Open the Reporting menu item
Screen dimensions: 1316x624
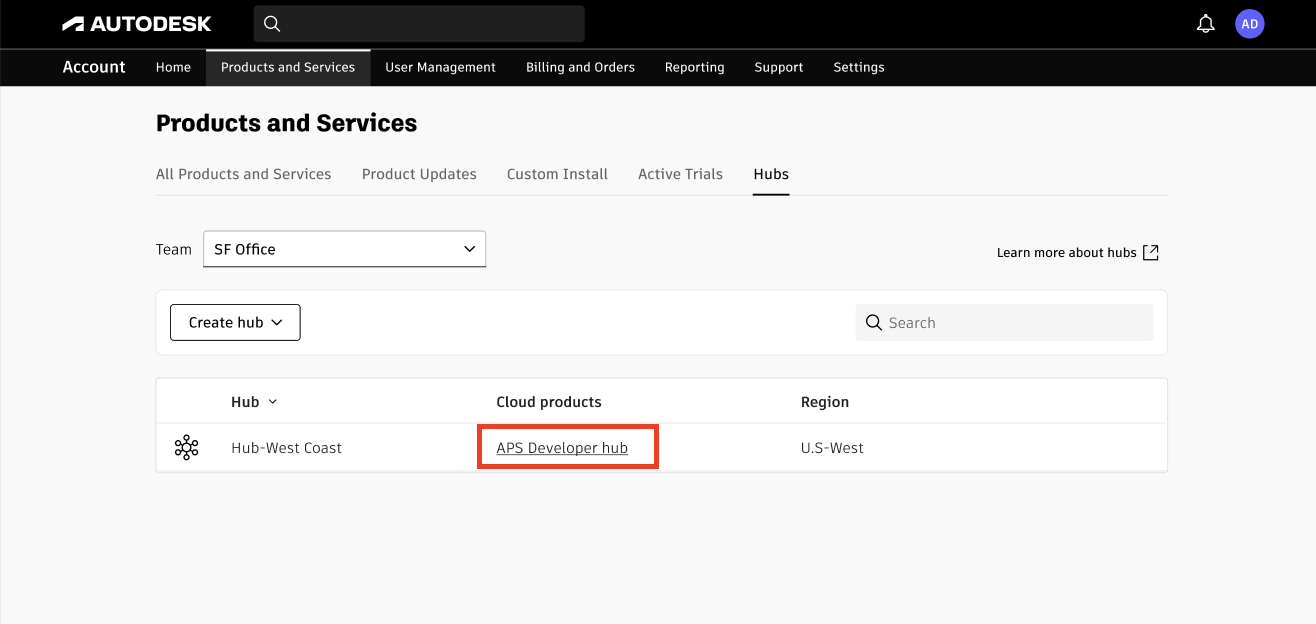[694, 67]
